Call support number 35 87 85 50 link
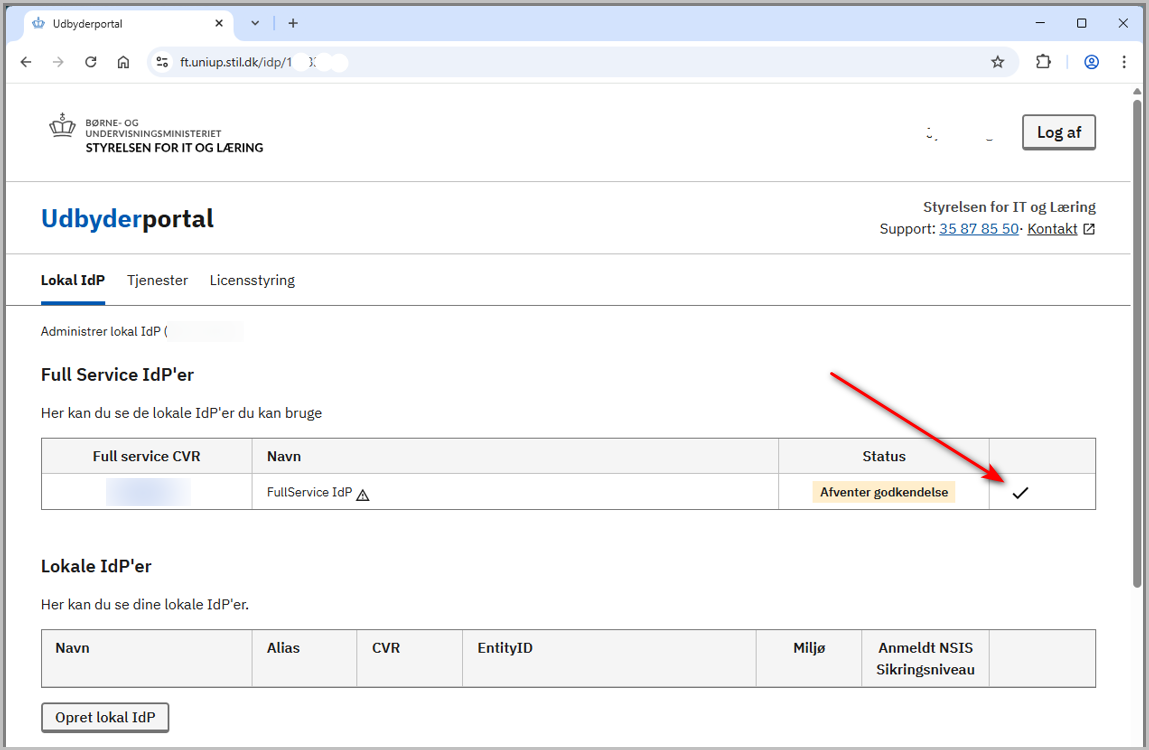The image size is (1149, 750). (979, 229)
